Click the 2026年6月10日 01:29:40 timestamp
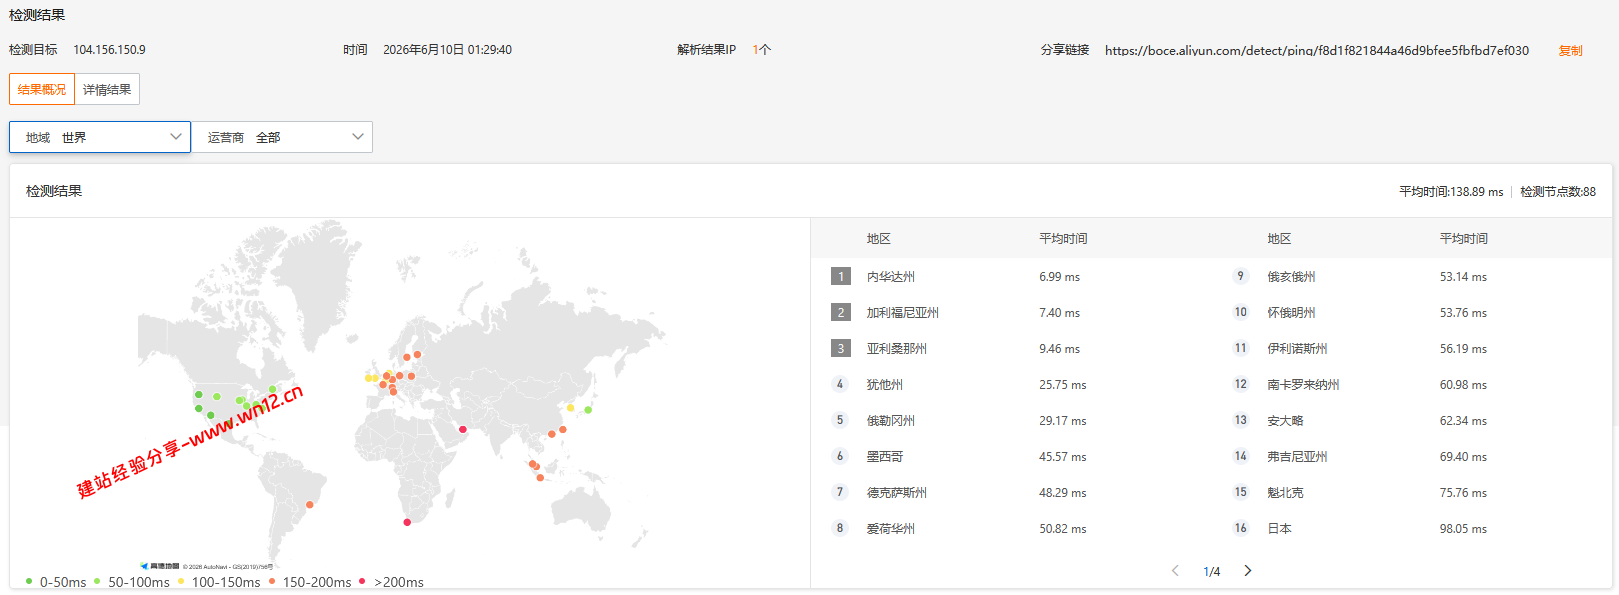 [447, 49]
